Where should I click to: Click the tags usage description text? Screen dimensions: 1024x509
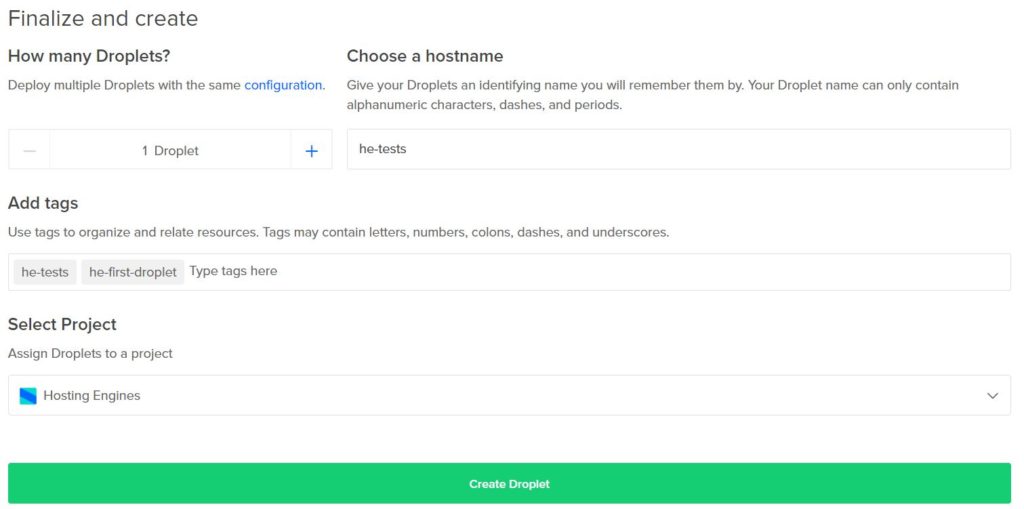pyautogui.click(x=338, y=232)
